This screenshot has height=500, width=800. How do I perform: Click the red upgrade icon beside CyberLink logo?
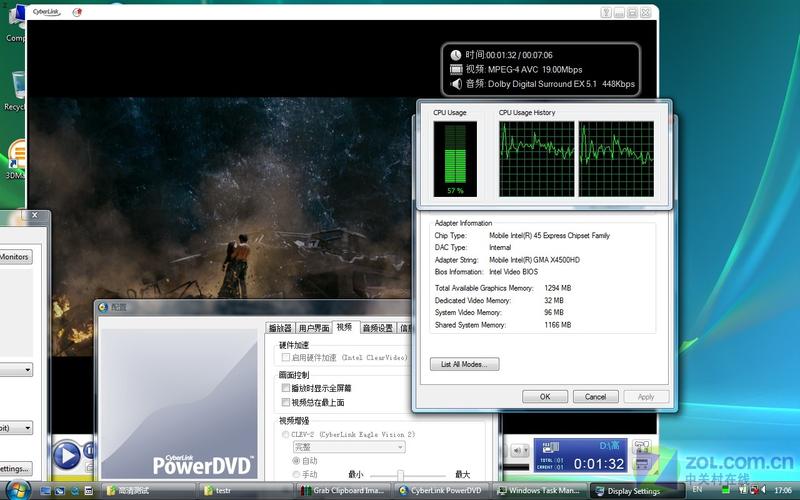point(77,12)
